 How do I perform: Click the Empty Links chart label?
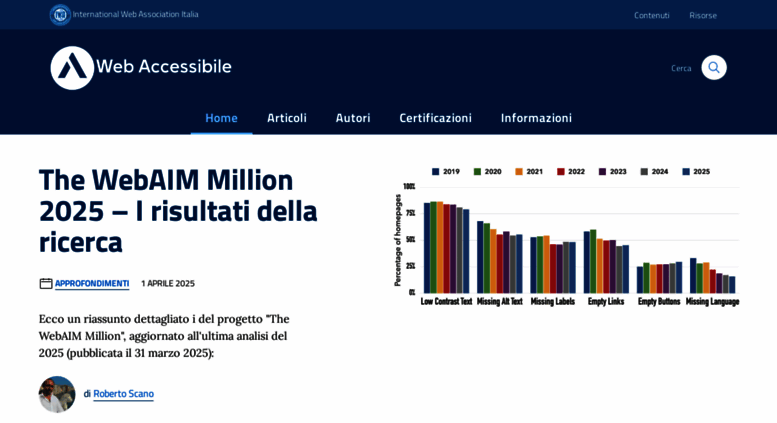coord(606,301)
